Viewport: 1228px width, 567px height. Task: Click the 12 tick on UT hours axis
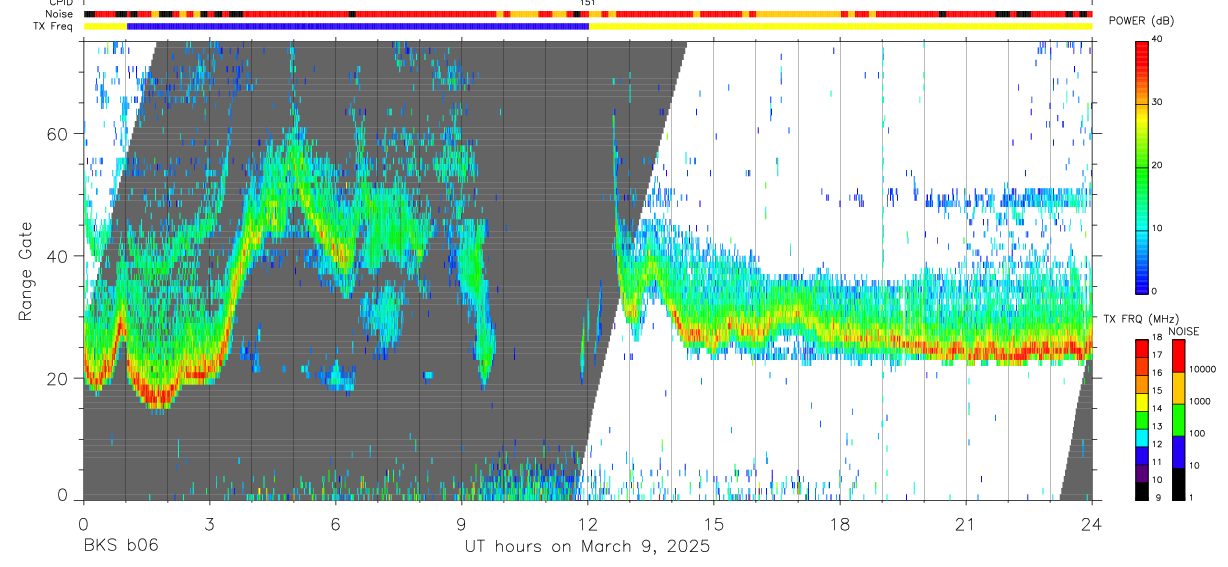588,523
